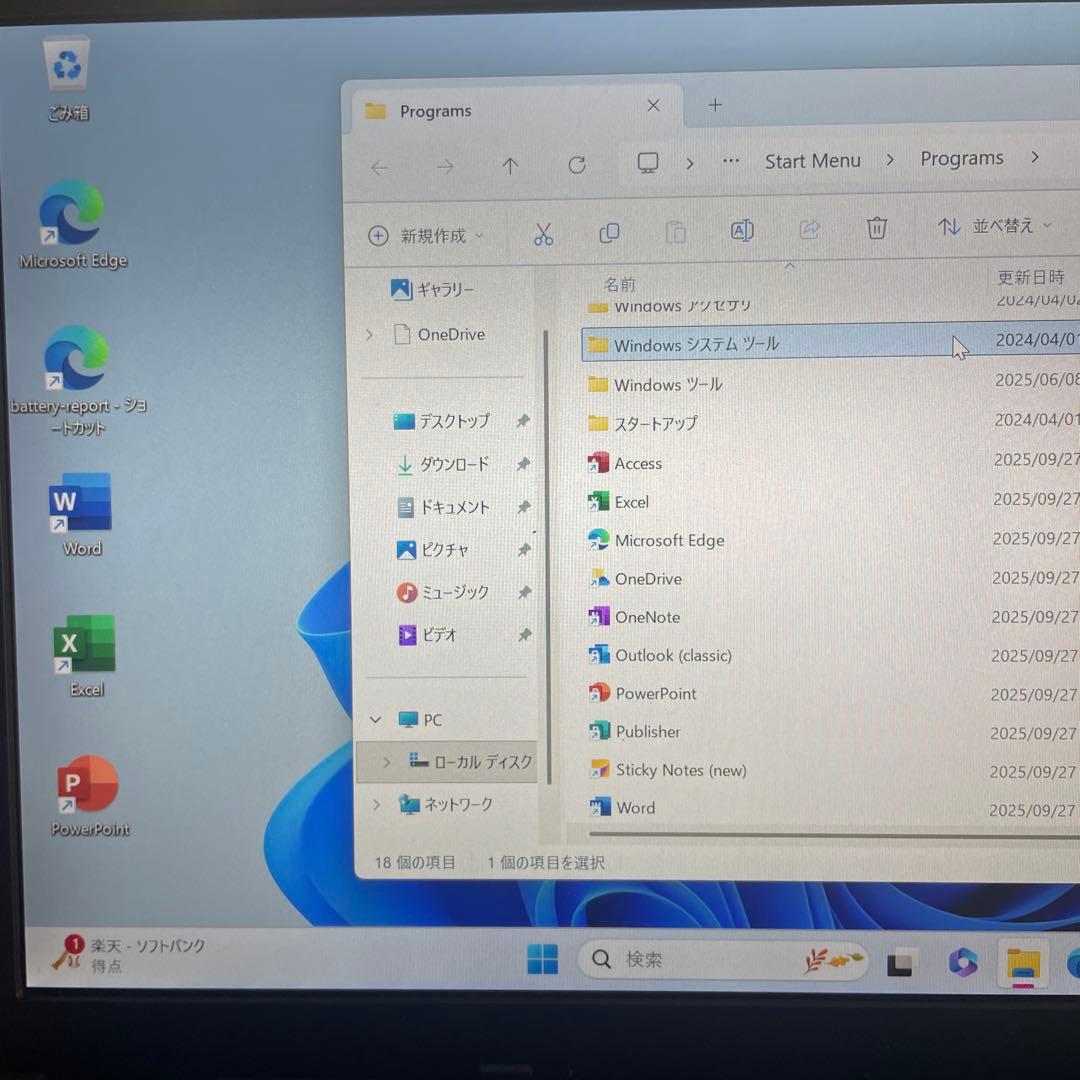Click the Copilot icon in the taskbar
Viewport: 1080px width, 1080px height.
(962, 963)
